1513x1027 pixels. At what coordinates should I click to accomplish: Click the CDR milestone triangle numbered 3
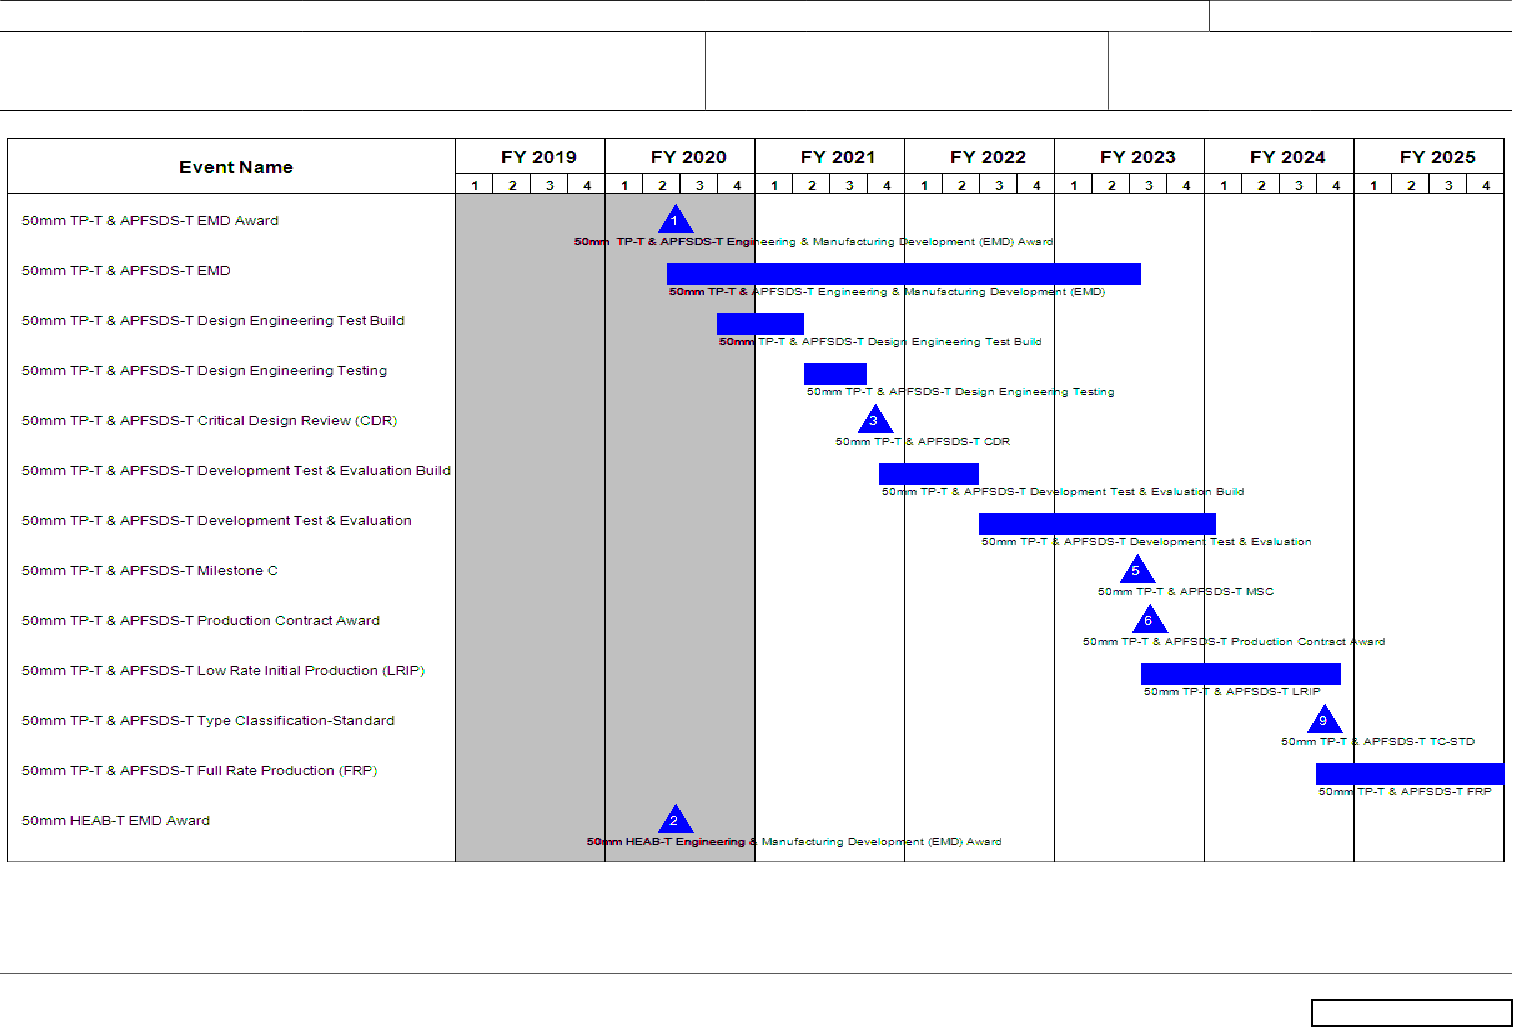[874, 421]
